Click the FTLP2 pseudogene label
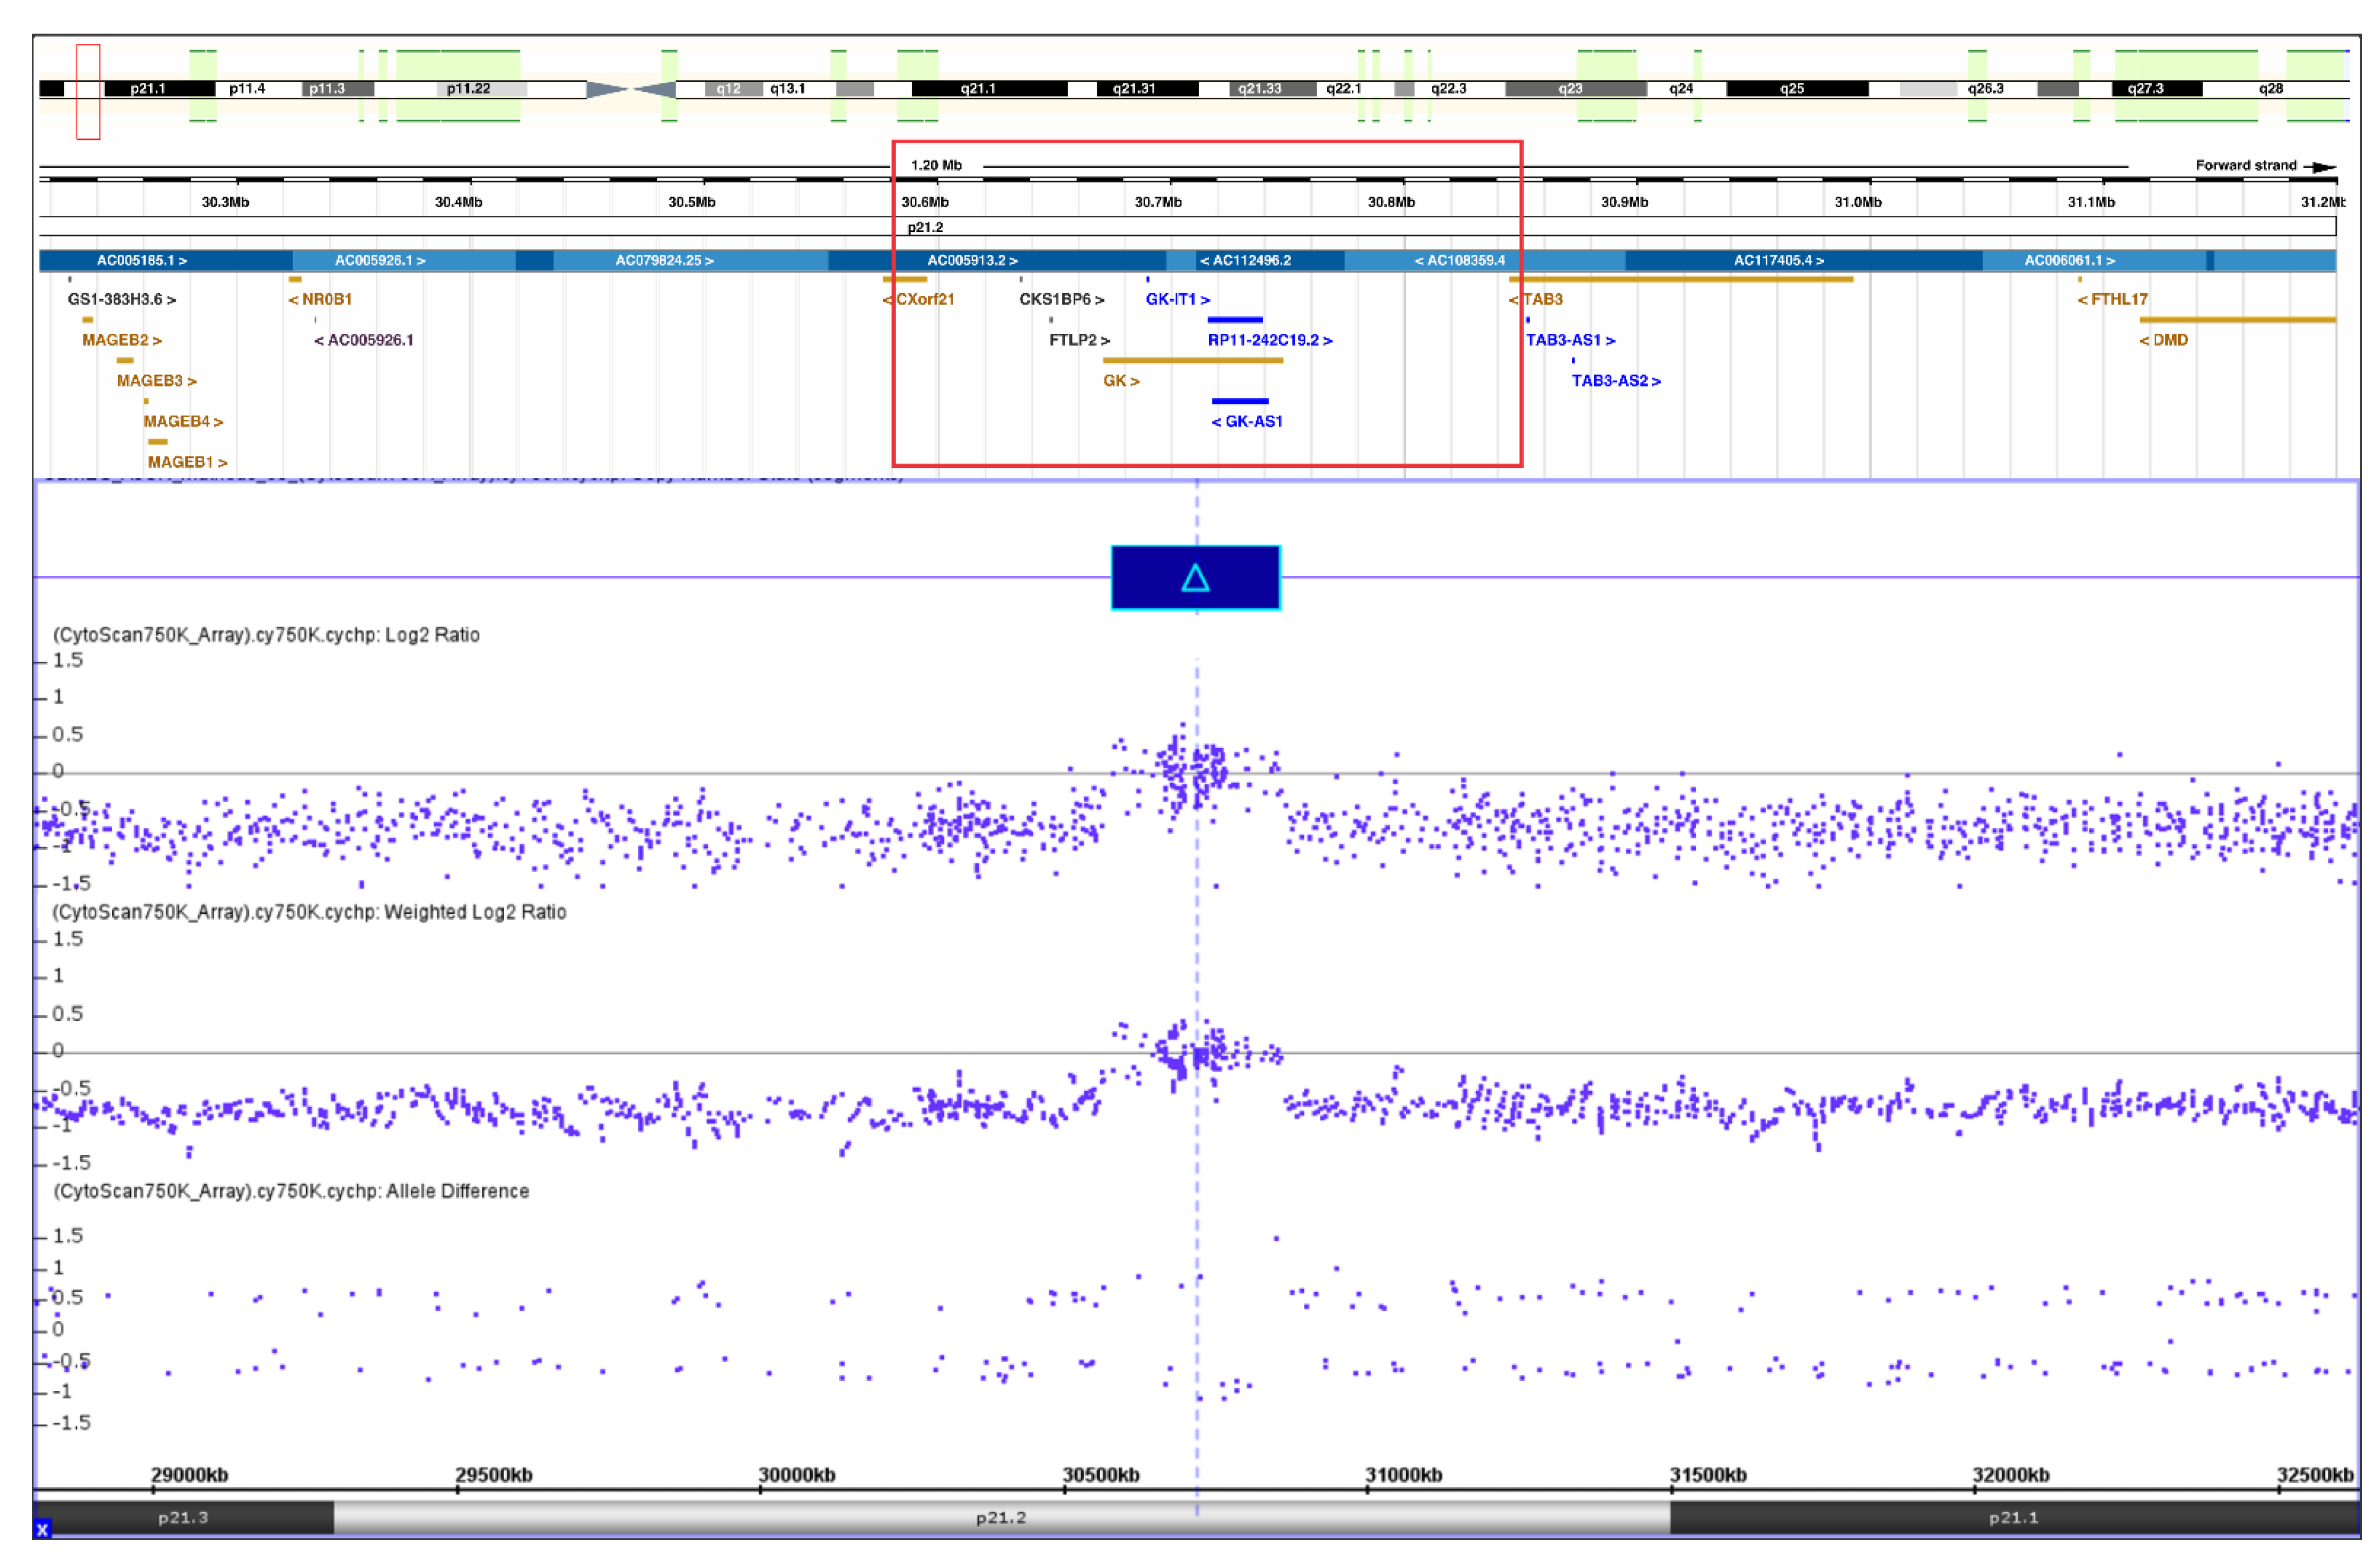The width and height of the screenshot is (2380, 1564). pos(1080,340)
